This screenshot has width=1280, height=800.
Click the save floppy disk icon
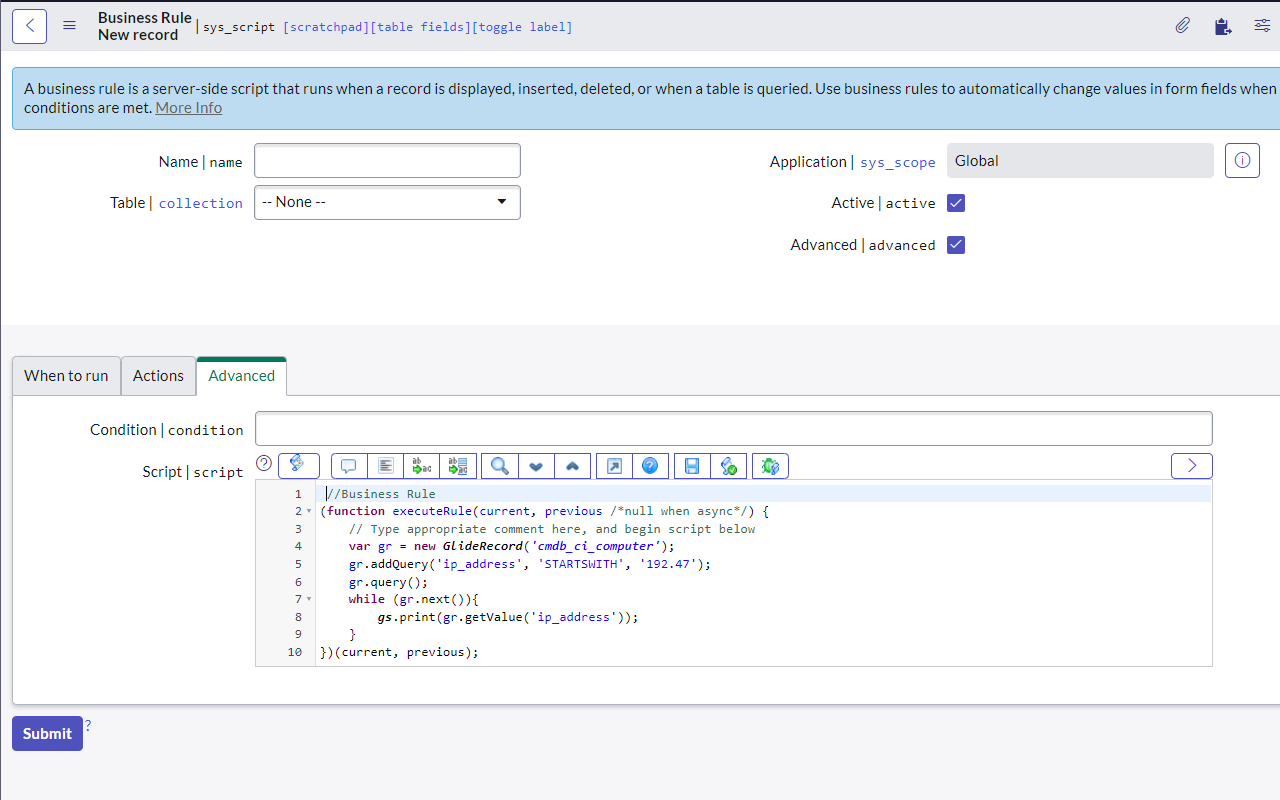point(692,466)
